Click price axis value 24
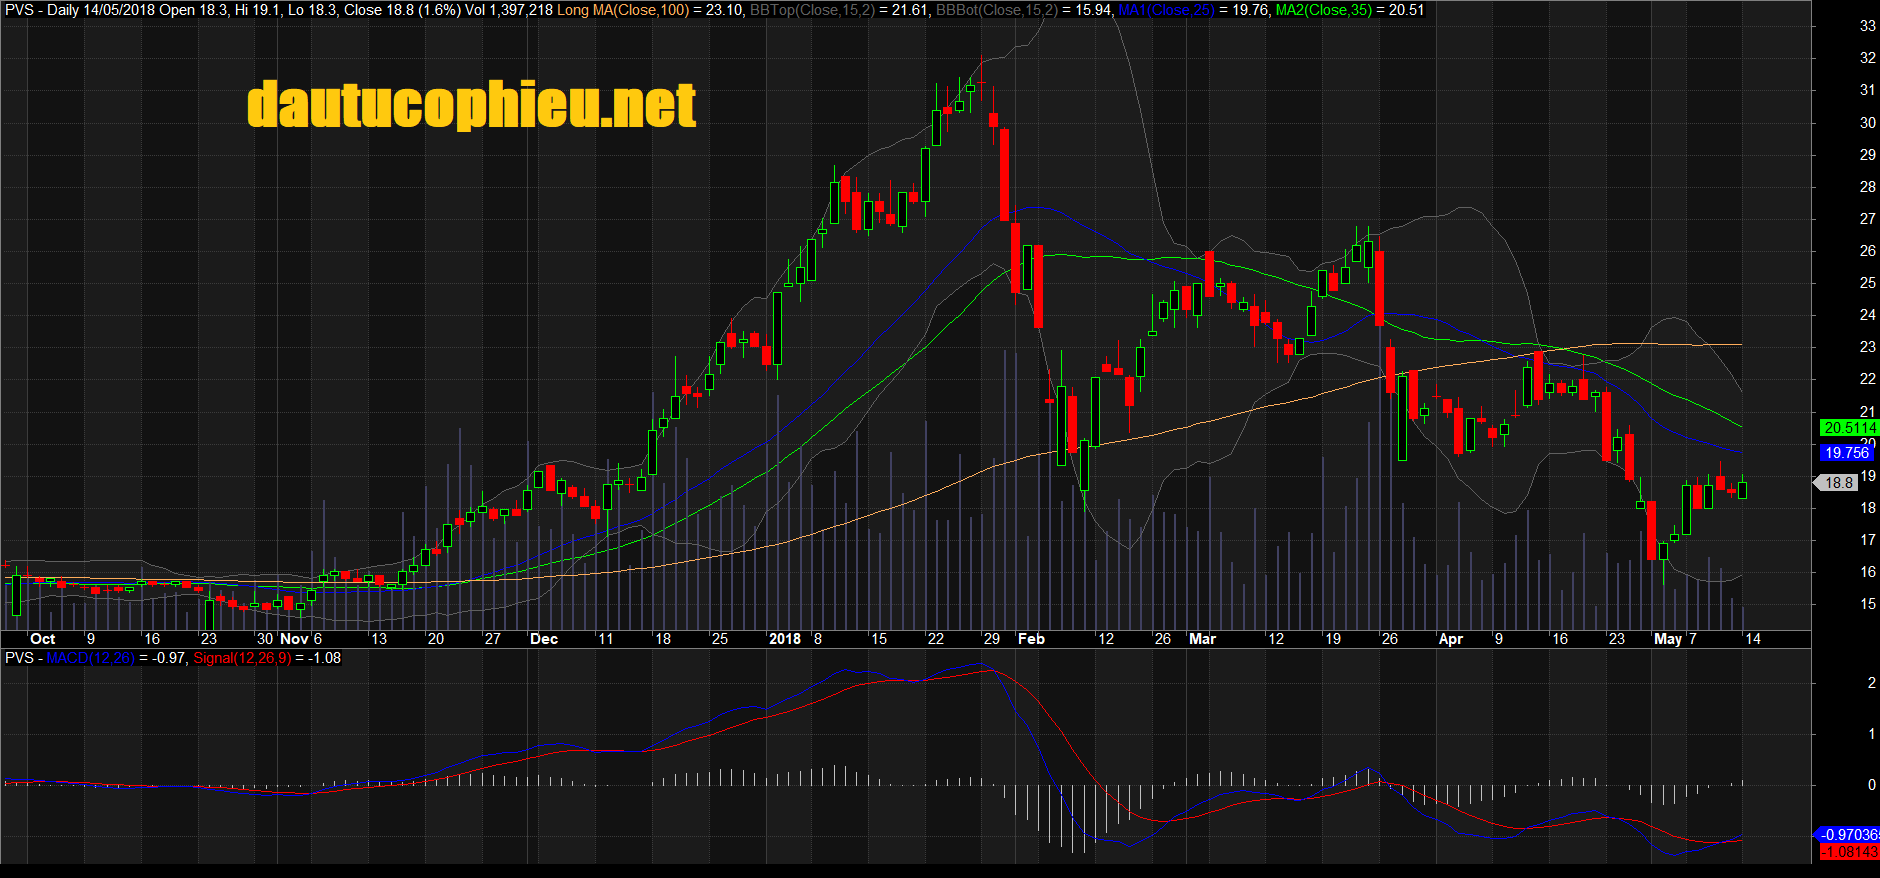 (1868, 315)
